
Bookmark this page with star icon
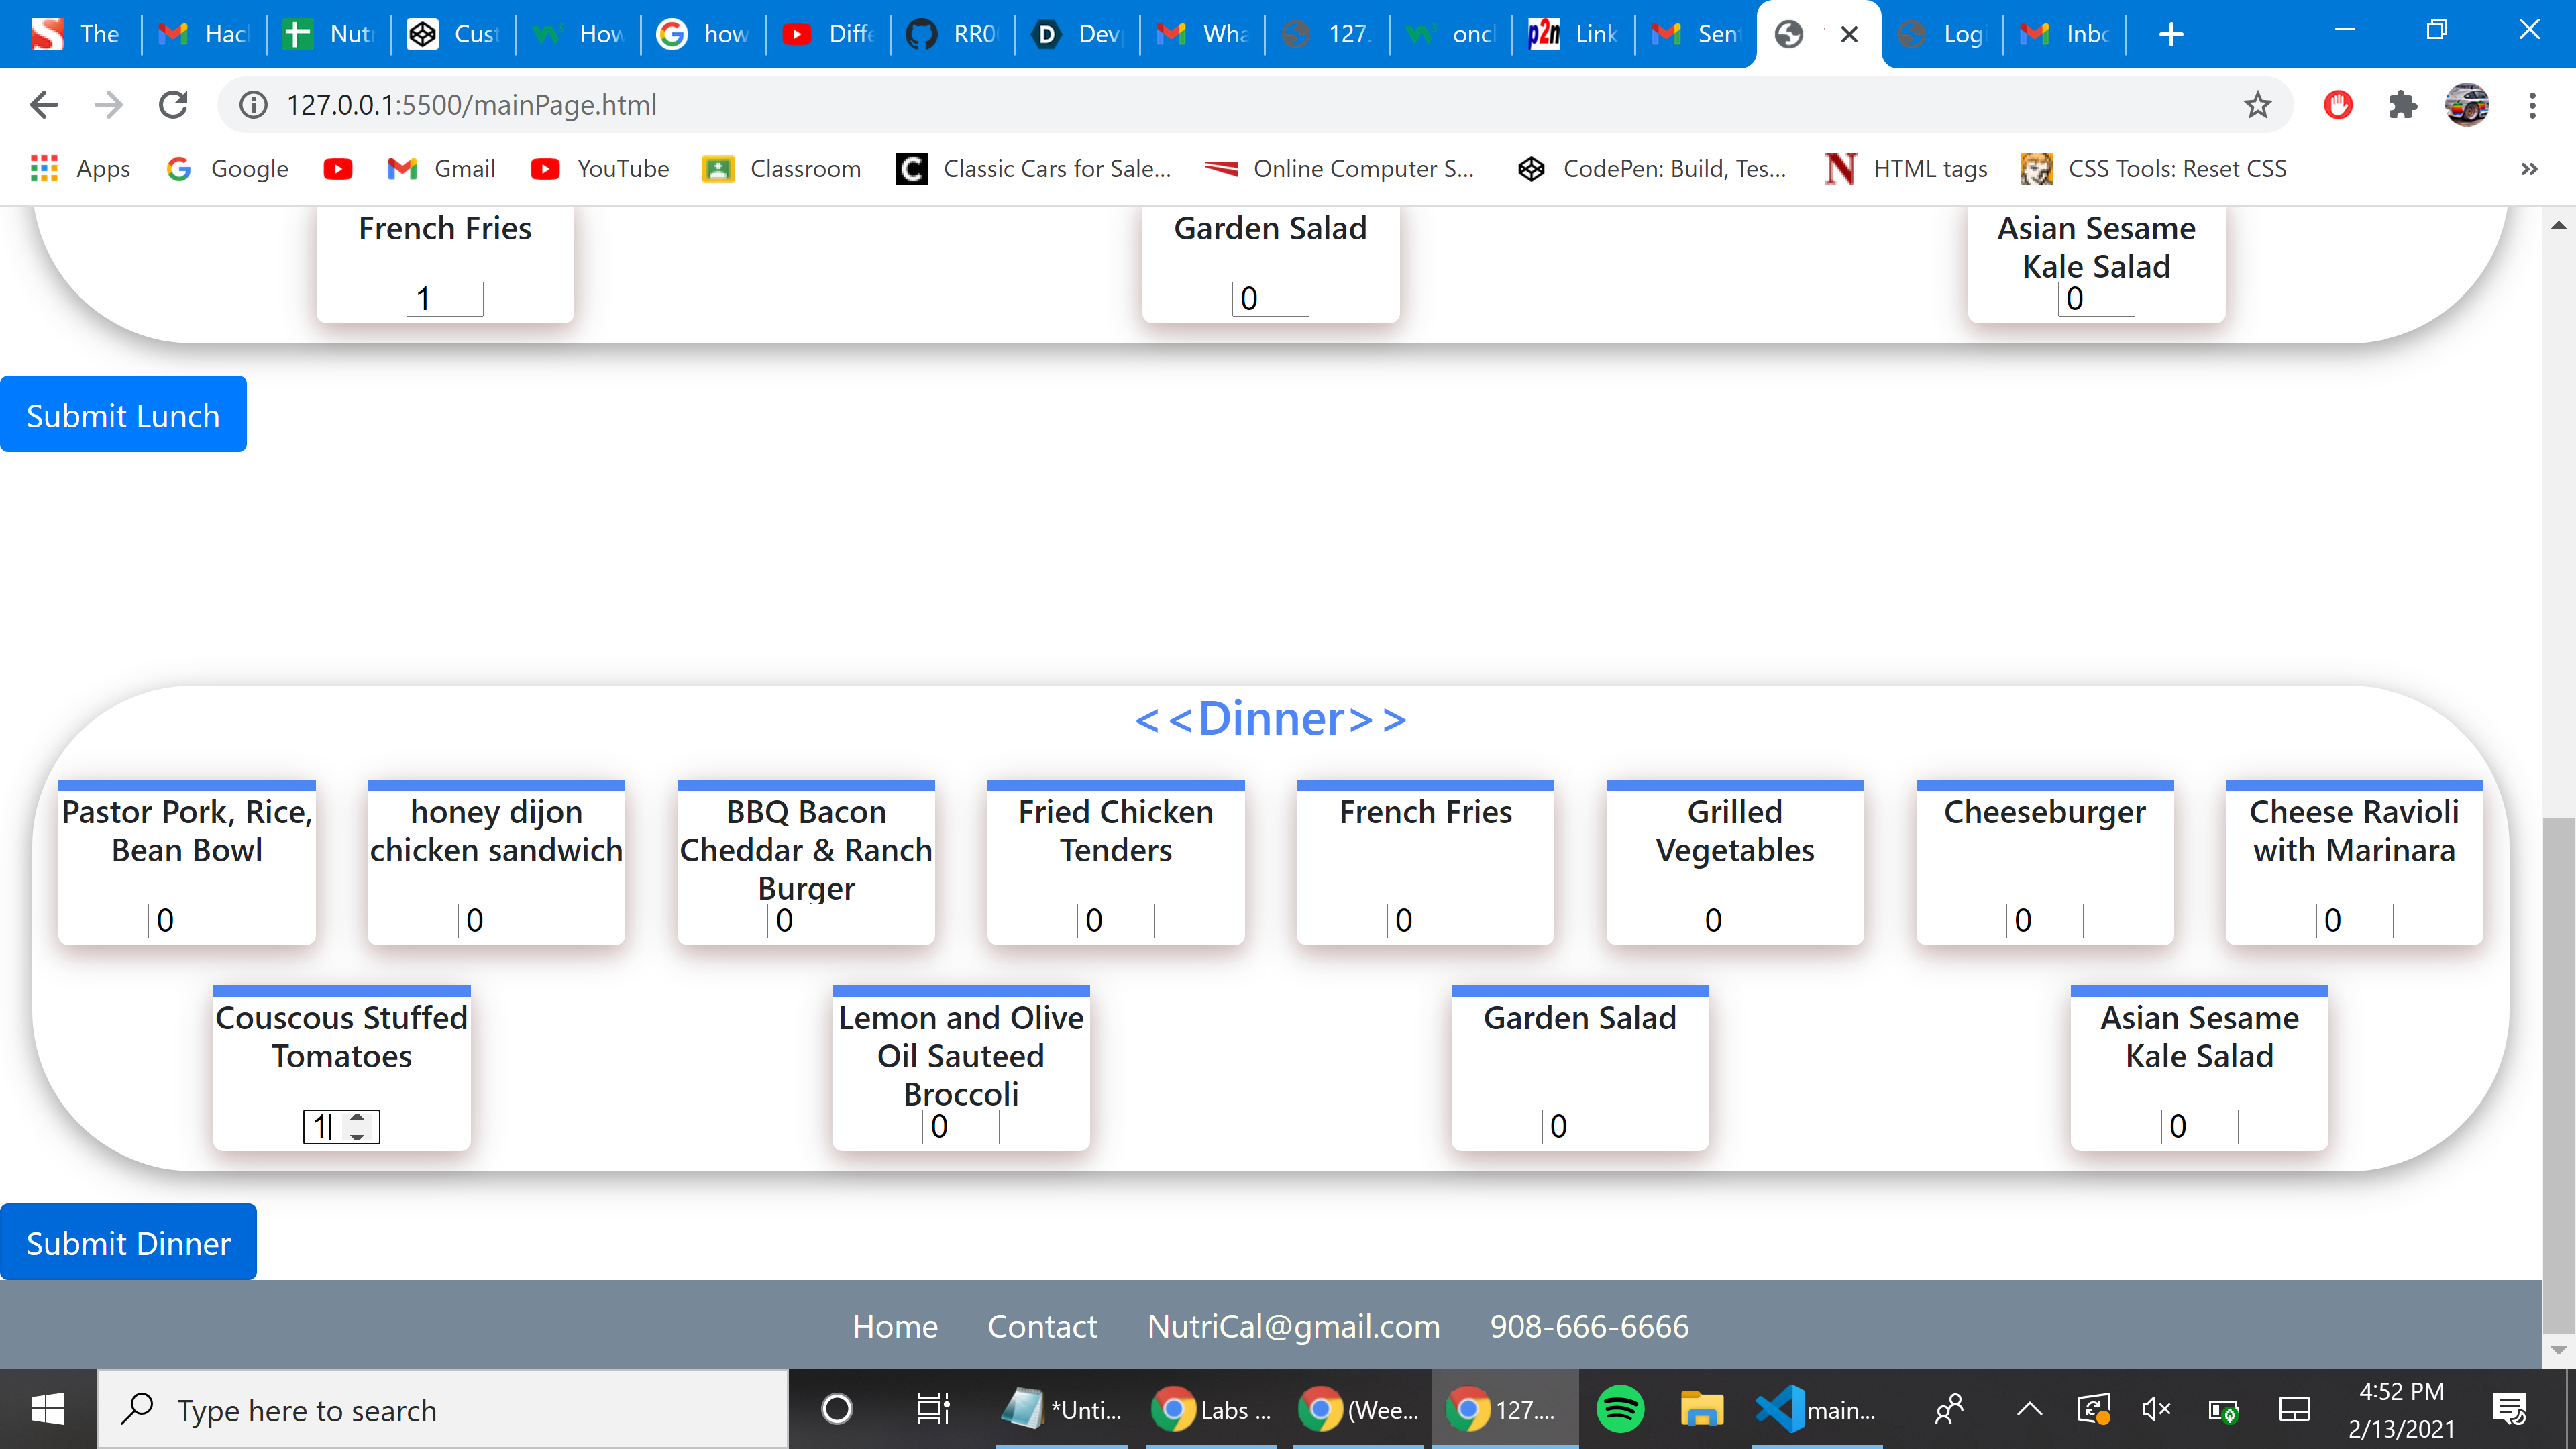pos(2257,104)
